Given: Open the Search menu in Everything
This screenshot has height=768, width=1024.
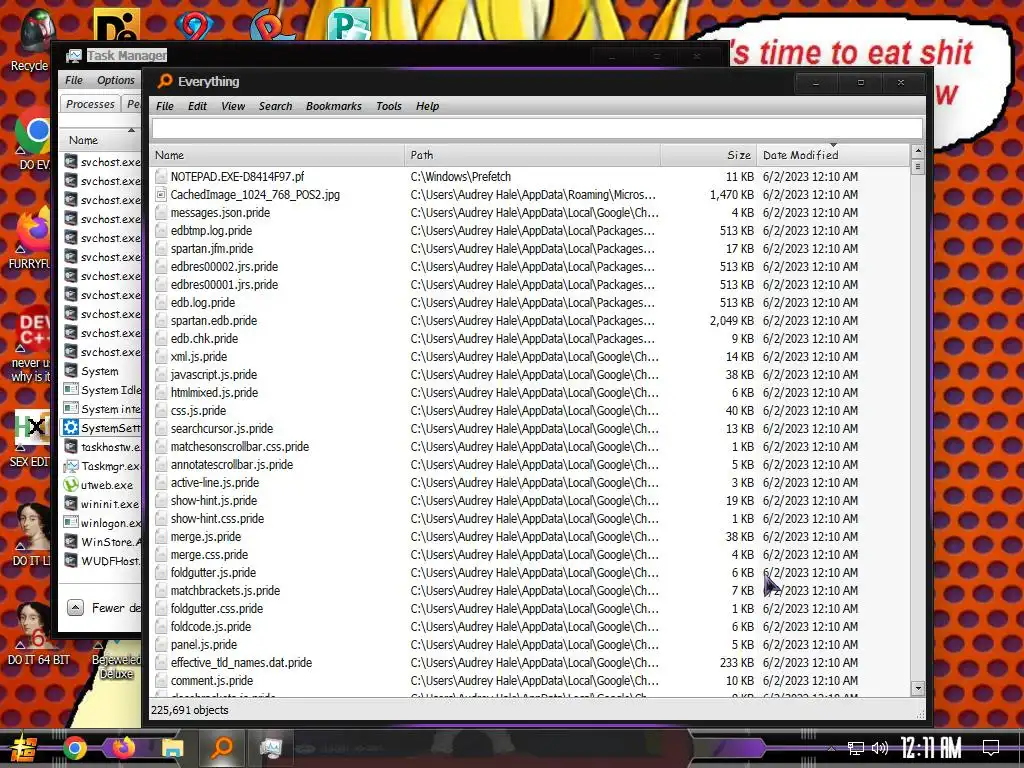Looking at the screenshot, I should (275, 106).
